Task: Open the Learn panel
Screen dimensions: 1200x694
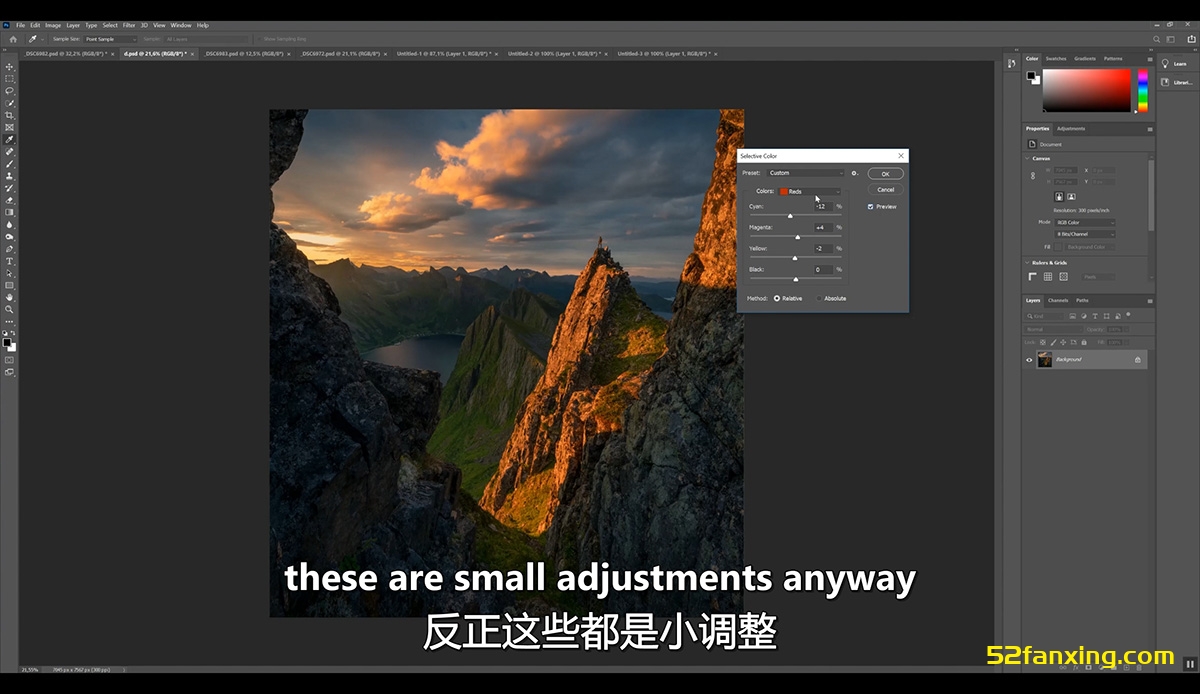Action: [1175, 63]
